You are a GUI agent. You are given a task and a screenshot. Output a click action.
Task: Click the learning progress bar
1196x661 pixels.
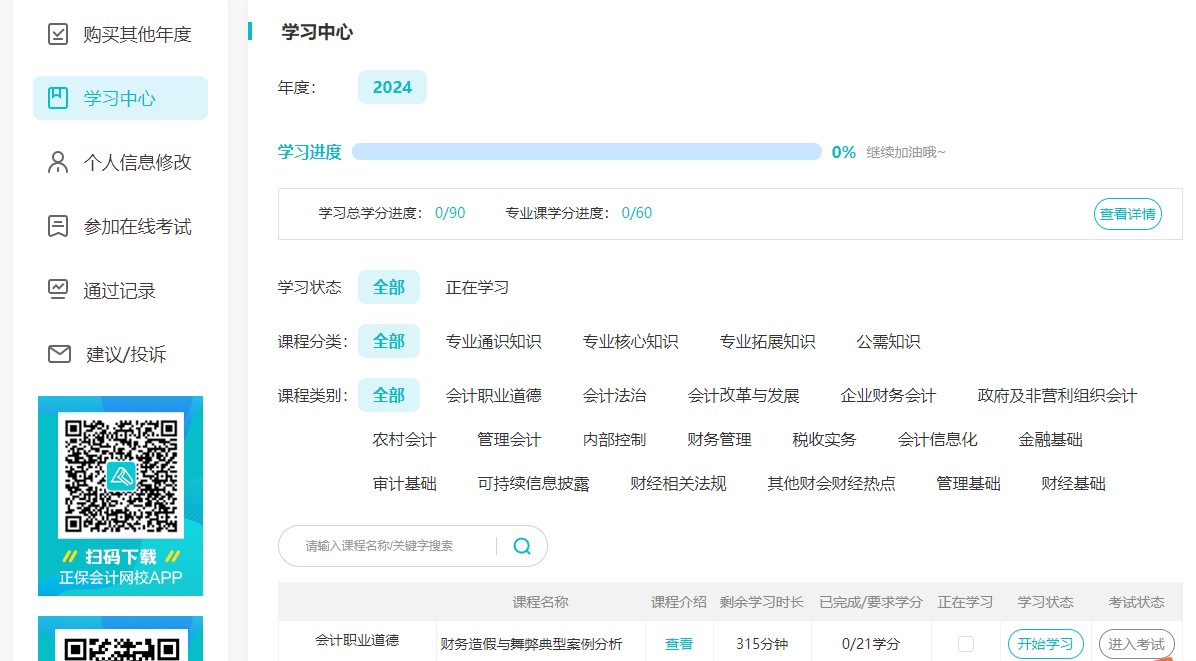(x=588, y=151)
